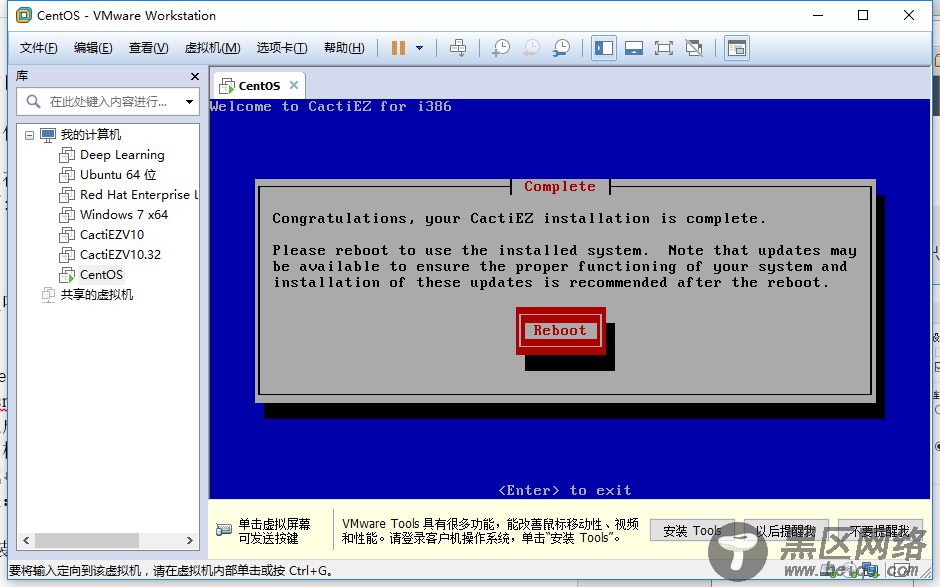Click the Reboot button in installer
This screenshot has height=587, width=940.
[561, 330]
